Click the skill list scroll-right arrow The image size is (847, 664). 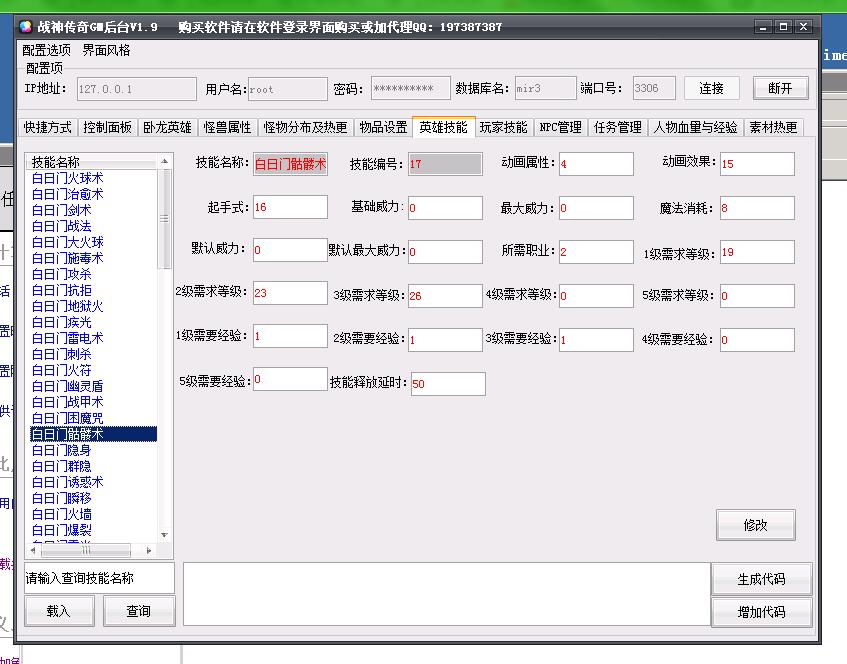pos(153,550)
